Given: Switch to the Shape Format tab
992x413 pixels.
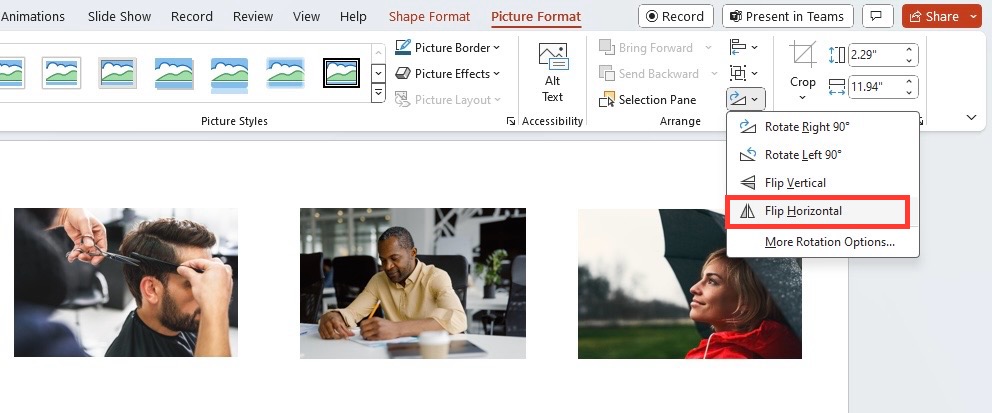Looking at the screenshot, I should (430, 16).
